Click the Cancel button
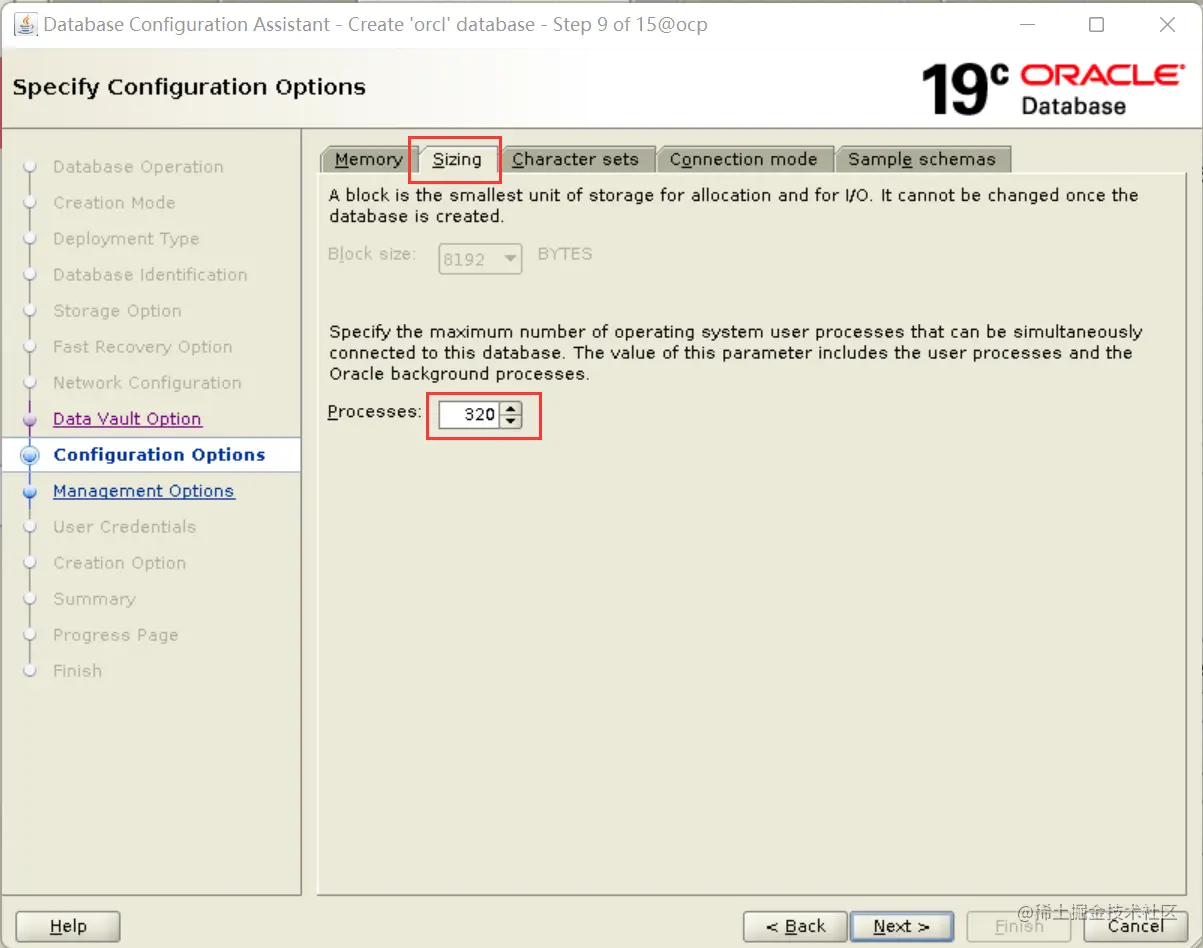 (1135, 927)
